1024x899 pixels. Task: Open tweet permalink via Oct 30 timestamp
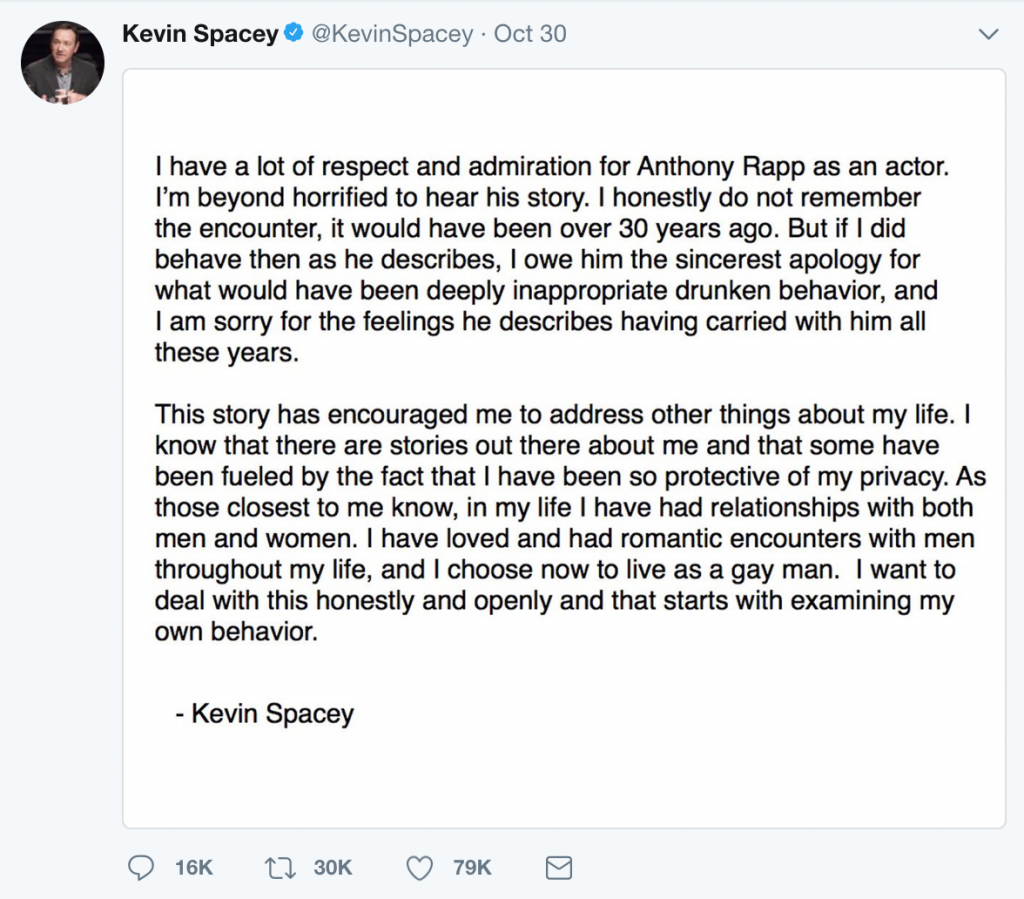530,34
